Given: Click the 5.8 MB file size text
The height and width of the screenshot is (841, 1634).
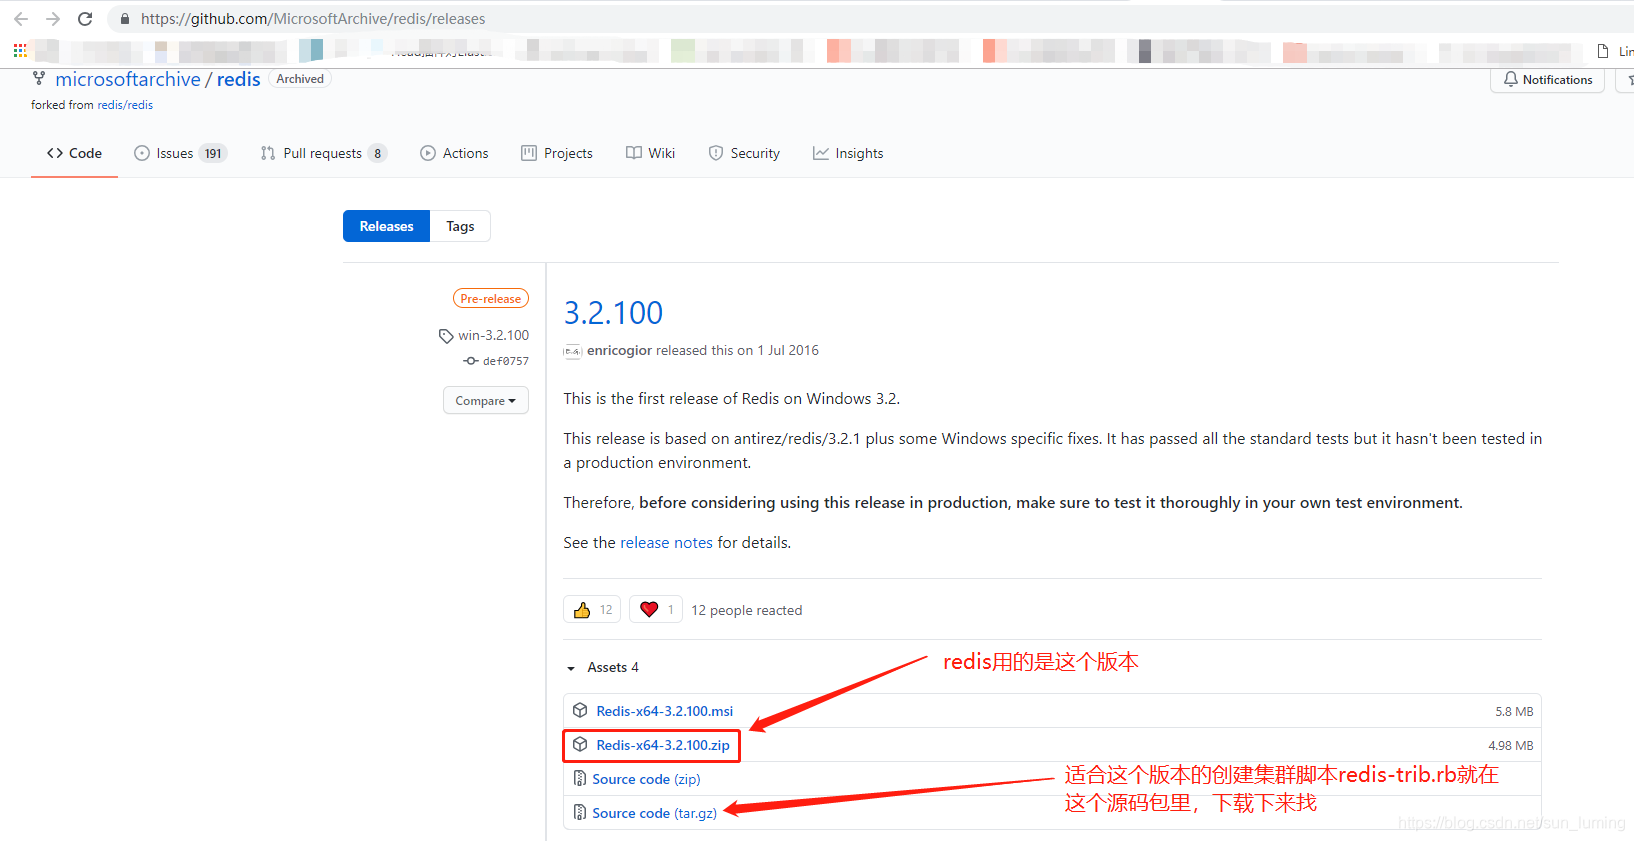Looking at the screenshot, I should coord(1514,711).
